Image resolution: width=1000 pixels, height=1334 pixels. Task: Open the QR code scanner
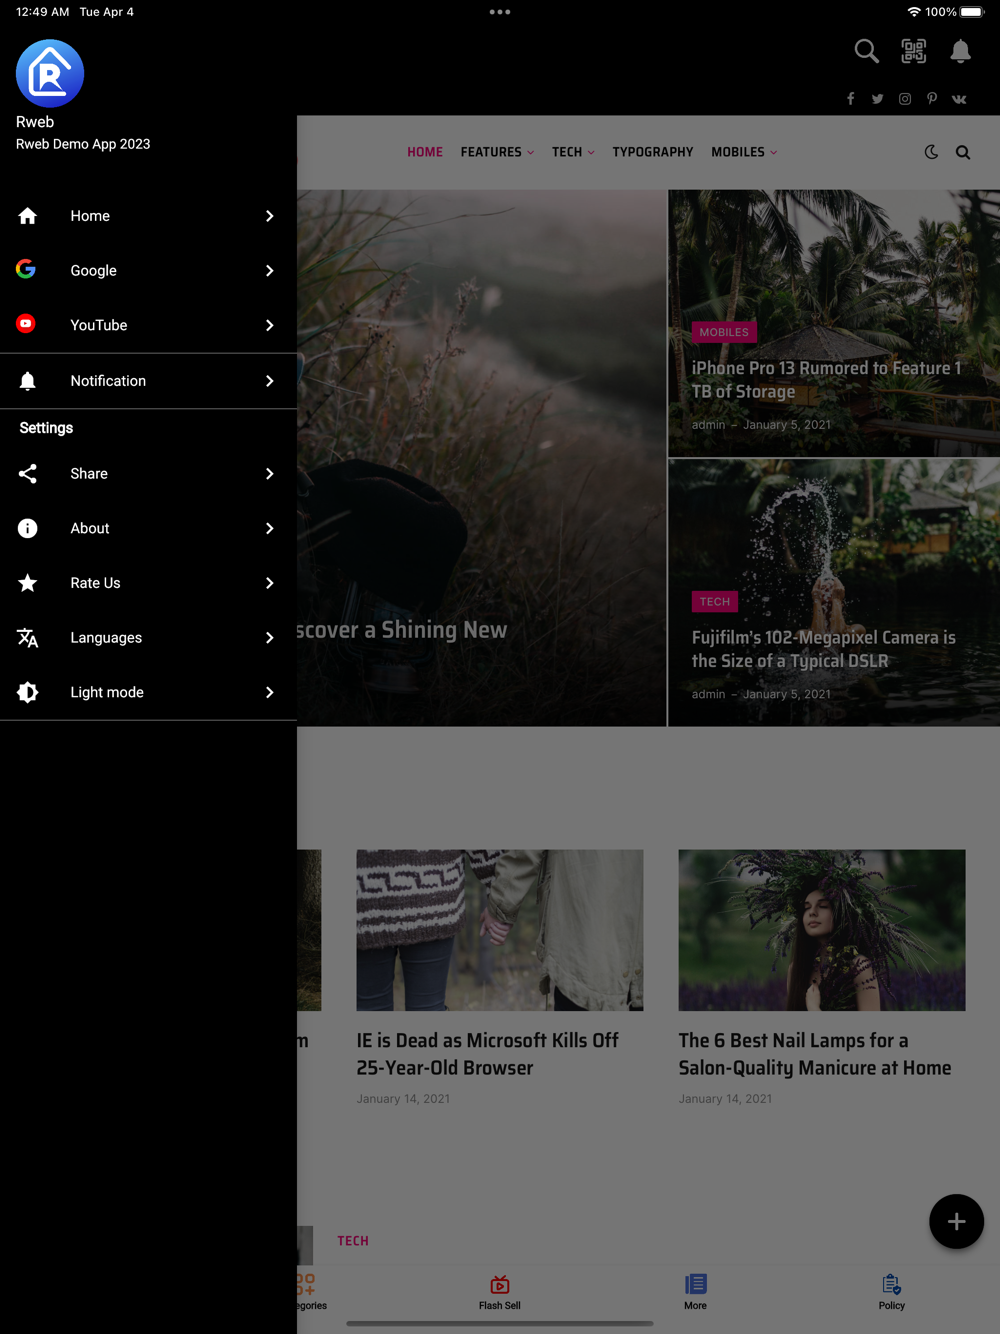pyautogui.click(x=914, y=51)
